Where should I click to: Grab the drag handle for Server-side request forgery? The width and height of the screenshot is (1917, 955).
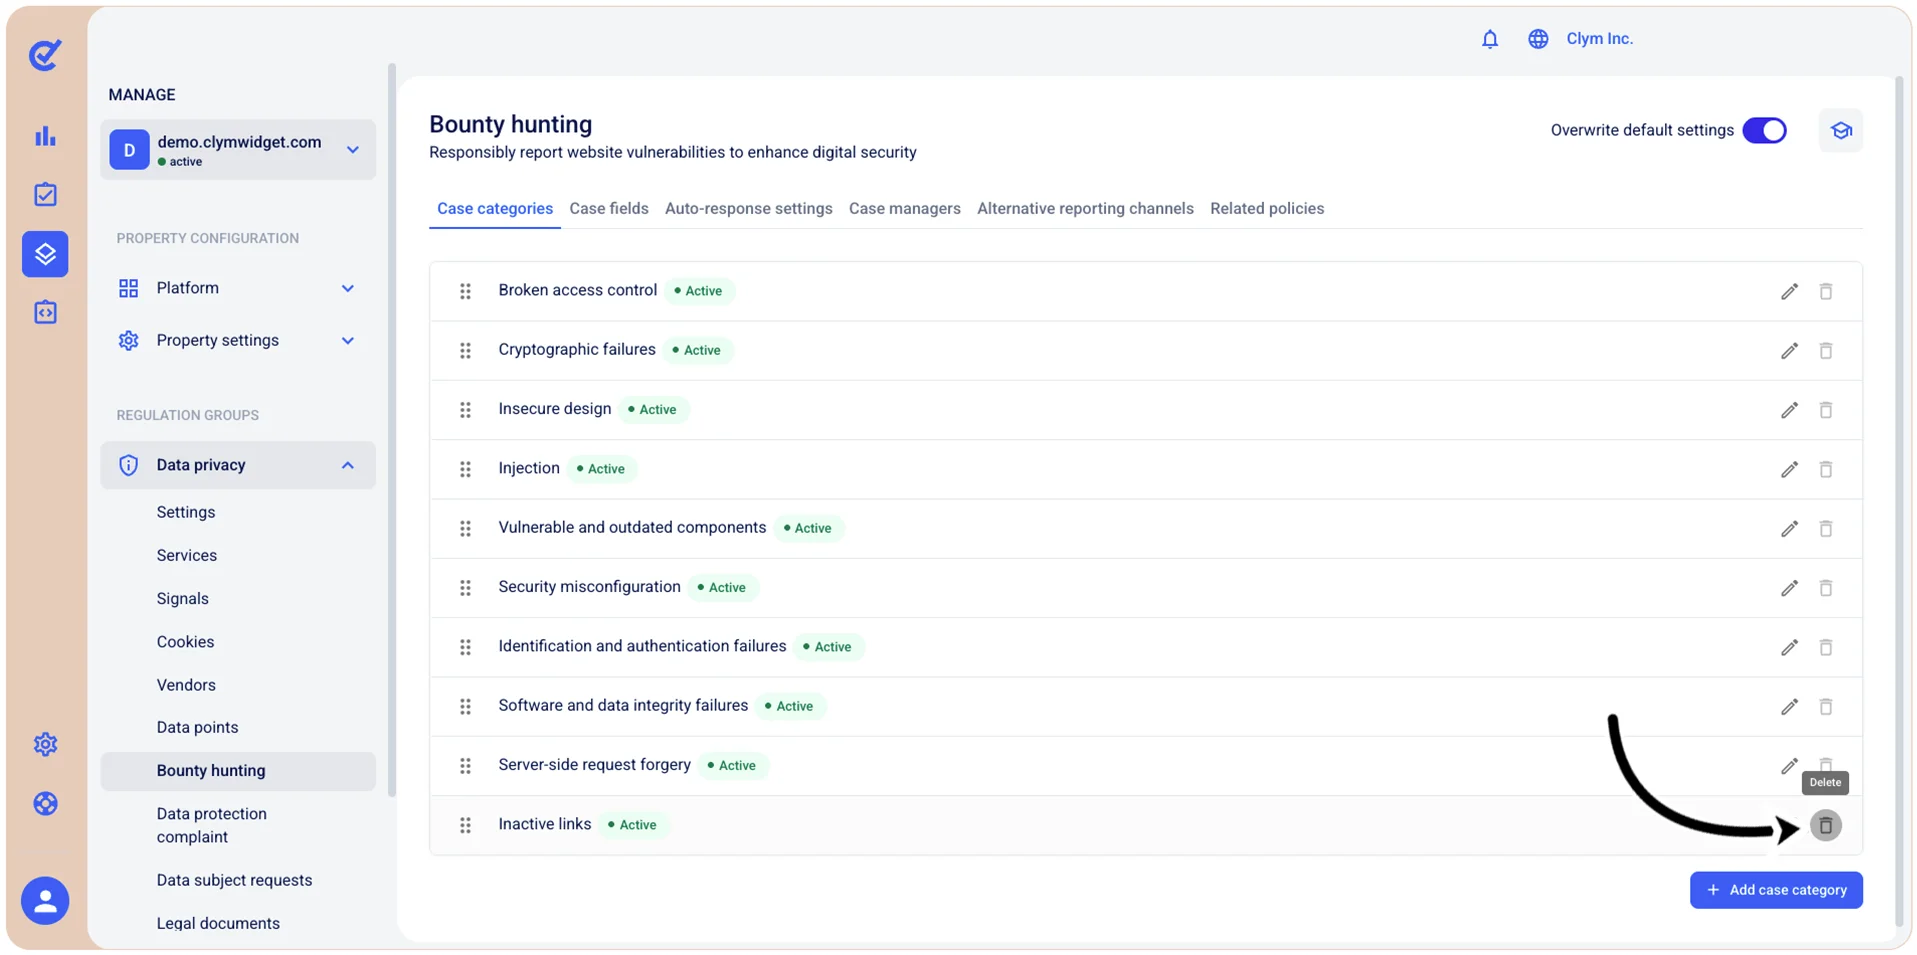pos(465,766)
